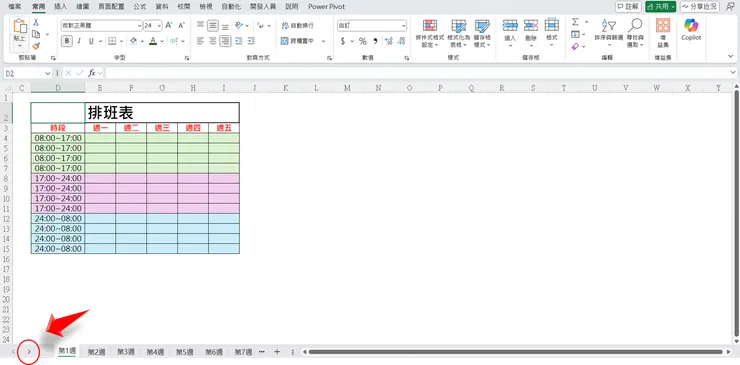Activate the Format Painter brush icon
The width and height of the screenshot is (740, 365).
[x=36, y=45]
